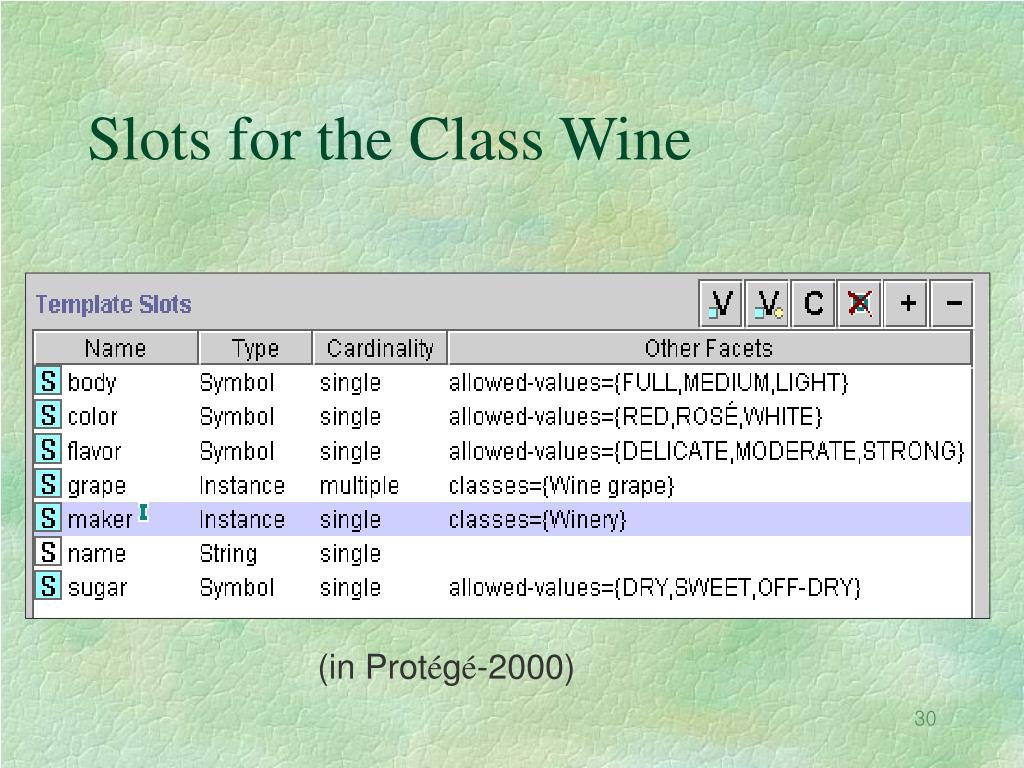Select the color slot row
1024x768 pixels.
click(502, 416)
